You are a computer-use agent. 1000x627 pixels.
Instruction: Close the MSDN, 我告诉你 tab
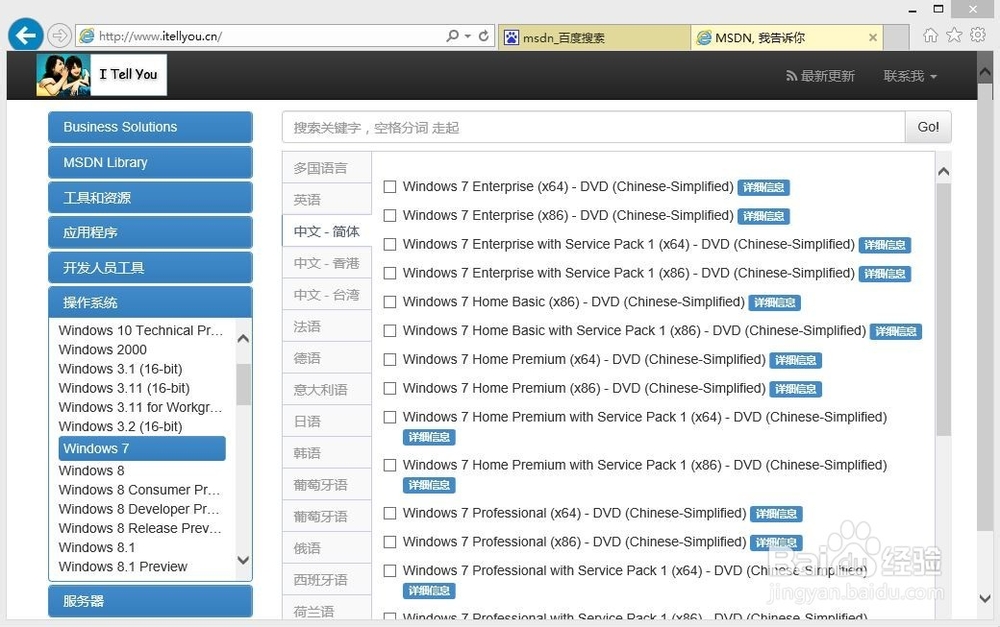click(x=872, y=38)
